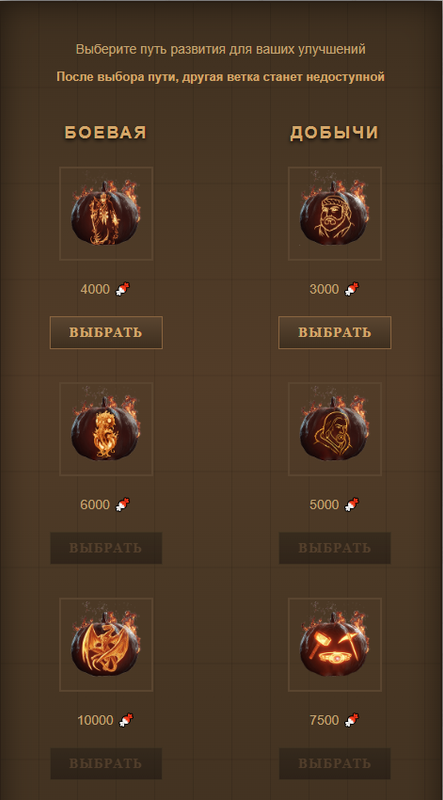Open the hammer and pickaxe pumpkin icon
Image resolution: width=443 pixels, height=800 pixels.
click(335, 645)
